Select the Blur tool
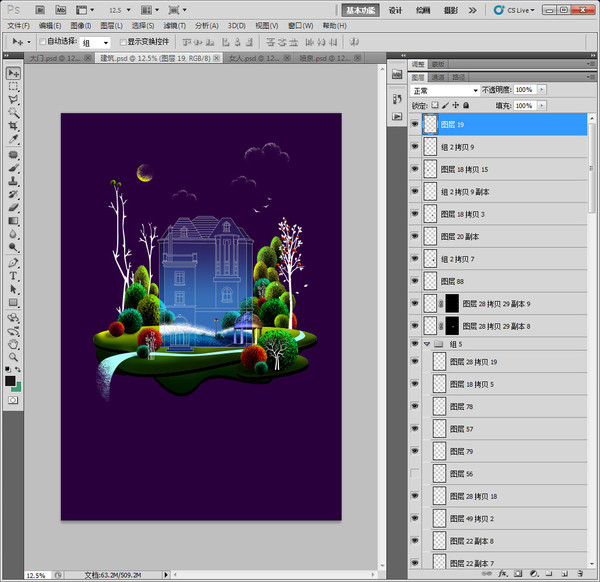Viewport: 600px width, 582px height. pyautogui.click(x=13, y=234)
